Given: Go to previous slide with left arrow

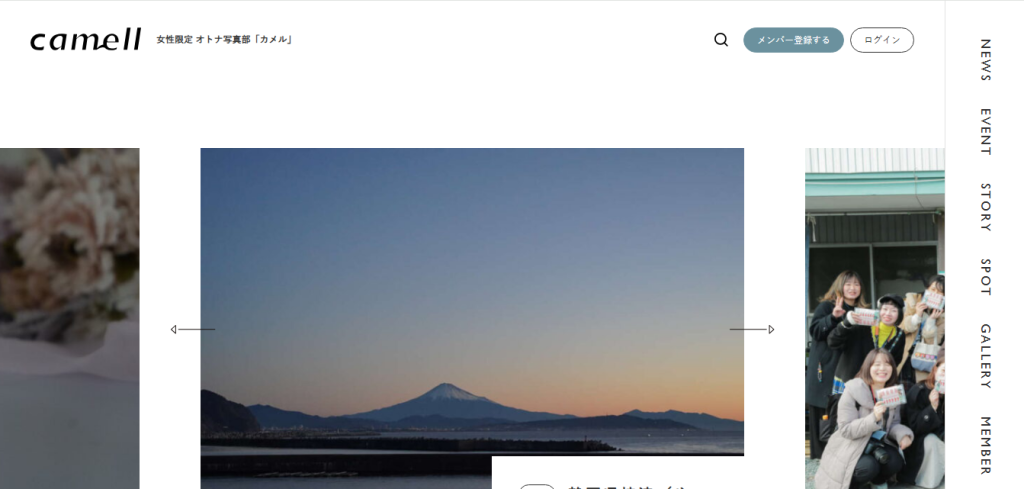Looking at the screenshot, I should pyautogui.click(x=193, y=329).
